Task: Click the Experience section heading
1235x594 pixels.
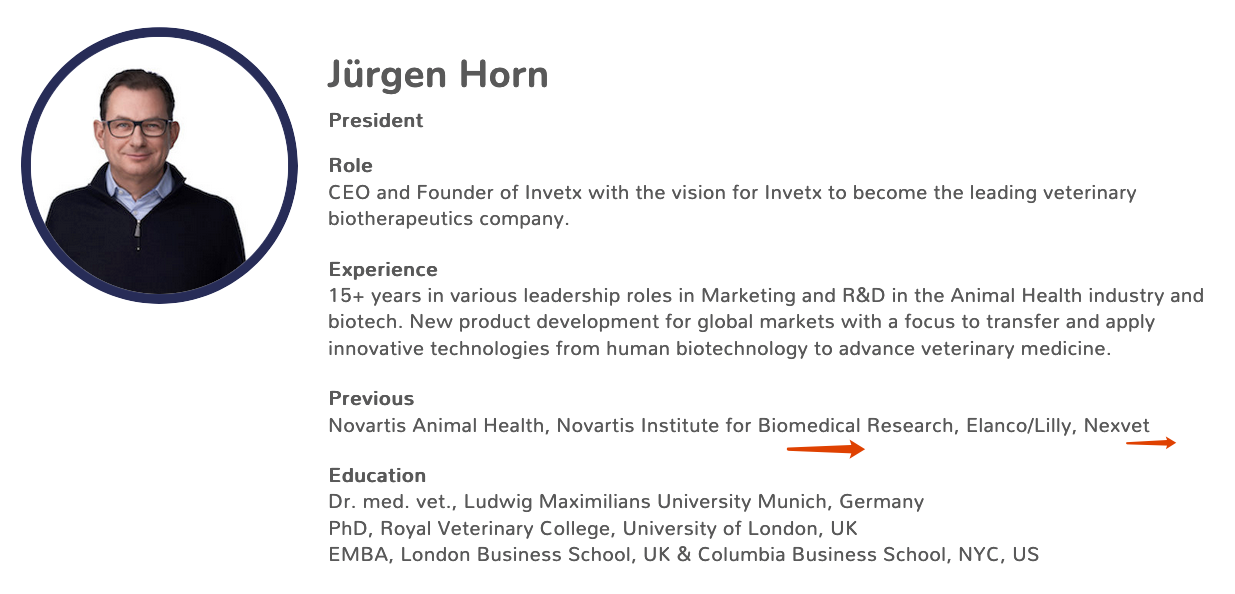Action: point(383,270)
